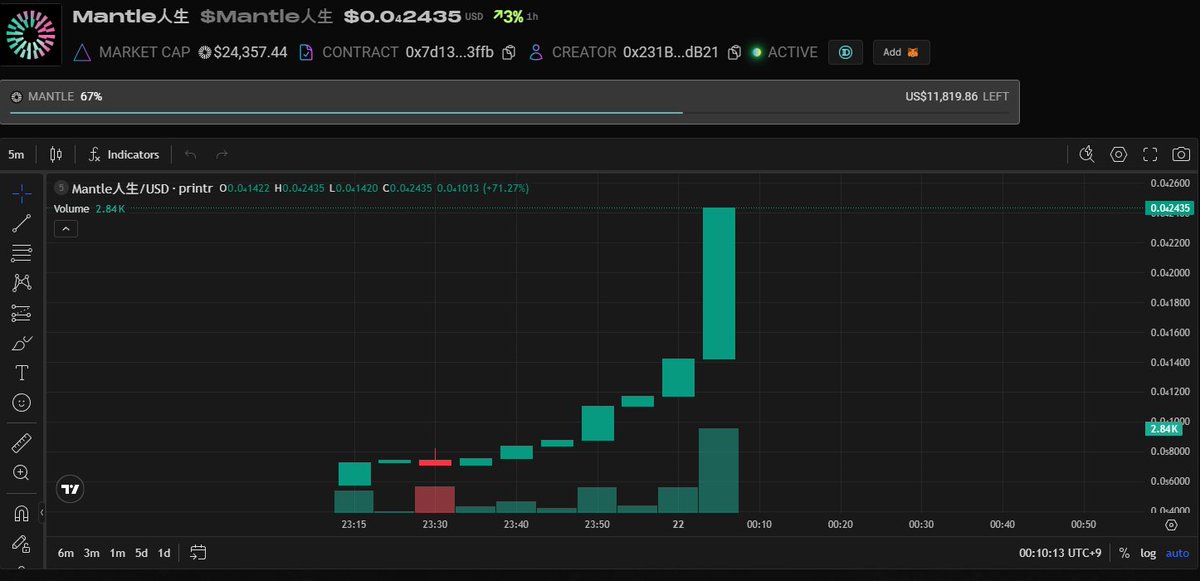Open the Fibonacci retracement tools
Image resolution: width=1200 pixels, height=581 pixels.
pyautogui.click(x=21, y=253)
